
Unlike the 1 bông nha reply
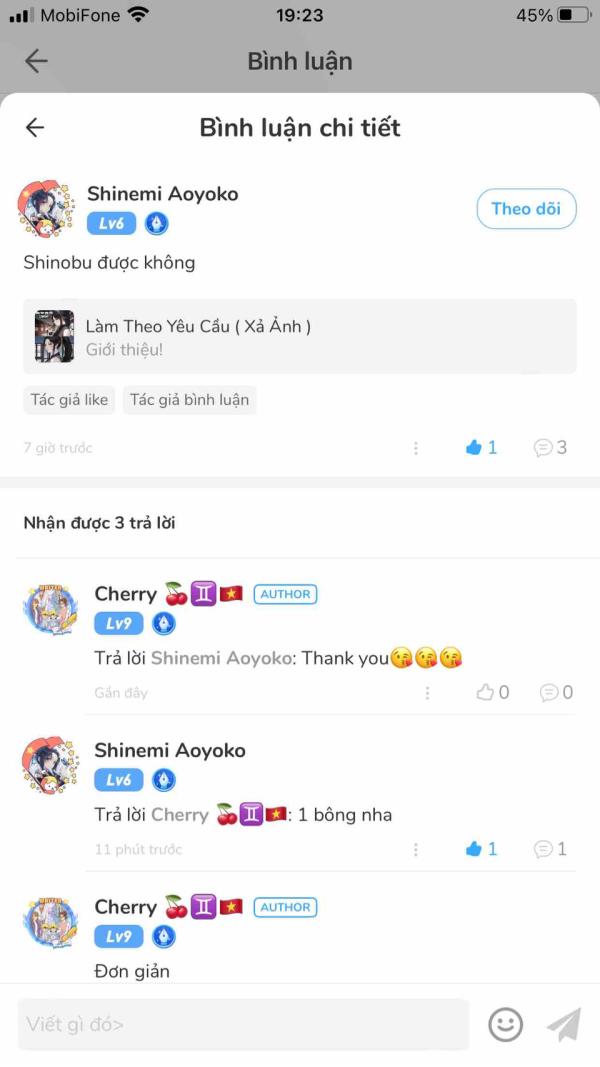[482, 849]
